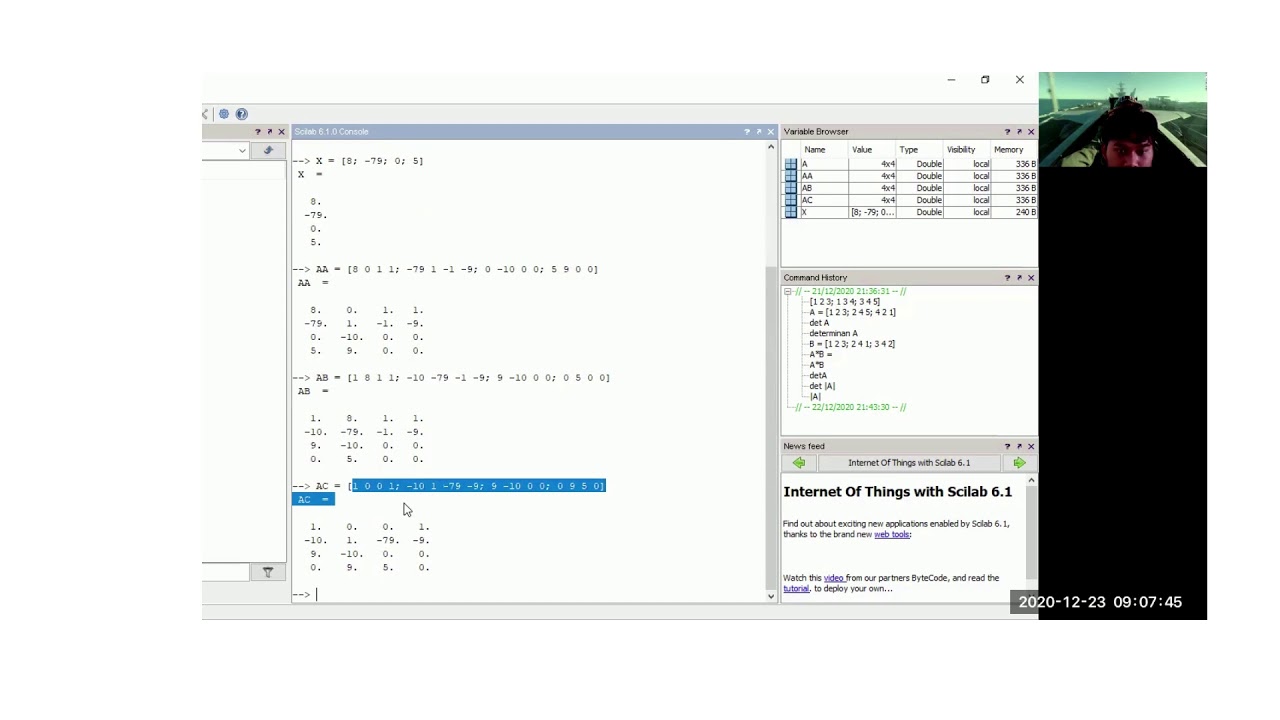
Task: Click file browser filter funnel icon
Action: tap(268, 572)
